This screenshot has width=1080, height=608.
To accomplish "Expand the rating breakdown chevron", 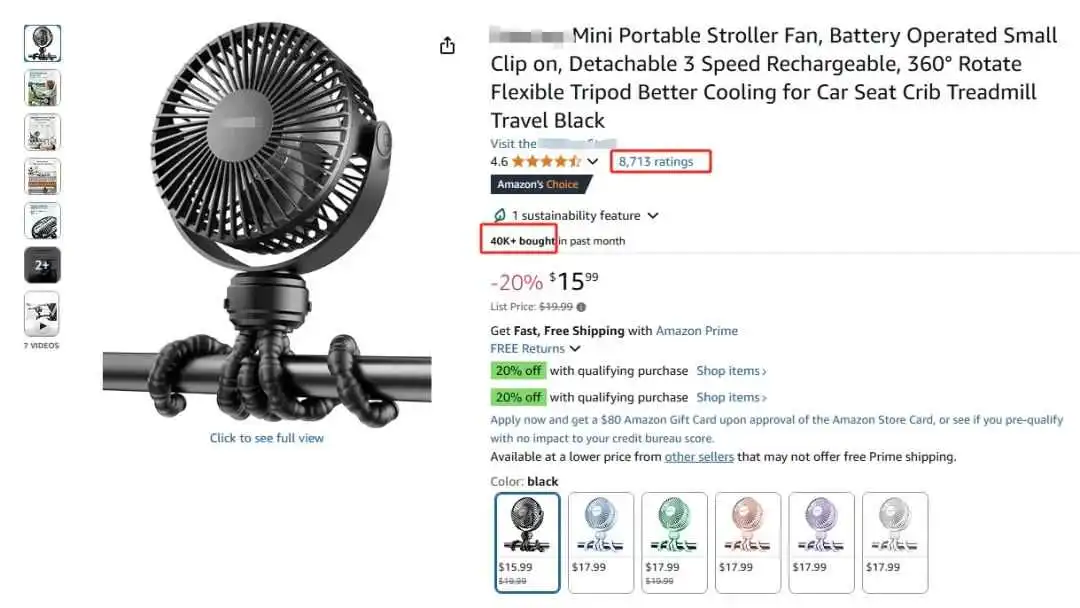I will 592,162.
